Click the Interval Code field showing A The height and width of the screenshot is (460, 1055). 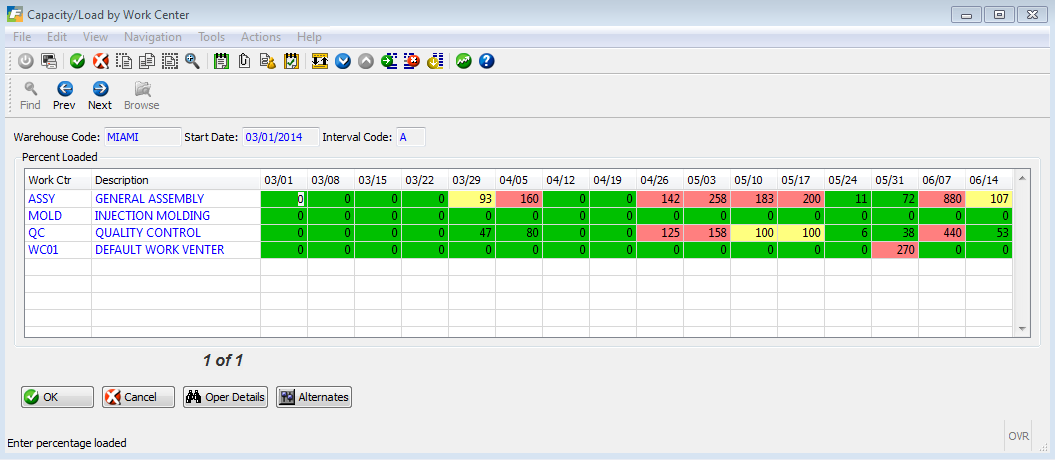(410, 137)
